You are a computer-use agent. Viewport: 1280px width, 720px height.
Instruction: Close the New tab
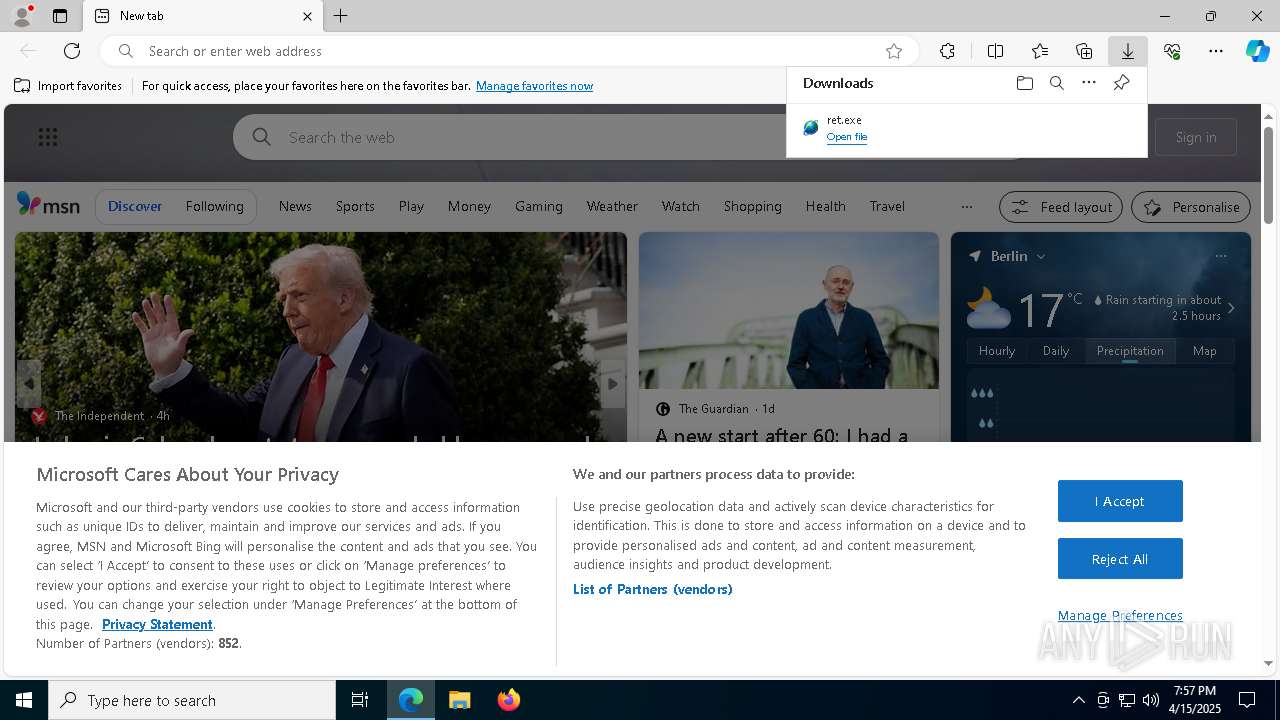(307, 16)
